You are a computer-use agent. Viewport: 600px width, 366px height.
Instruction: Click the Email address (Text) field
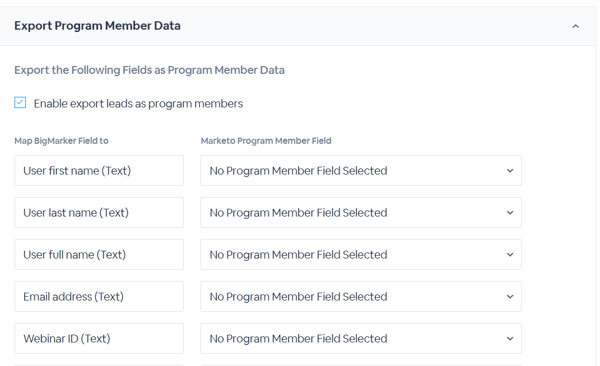pos(99,296)
